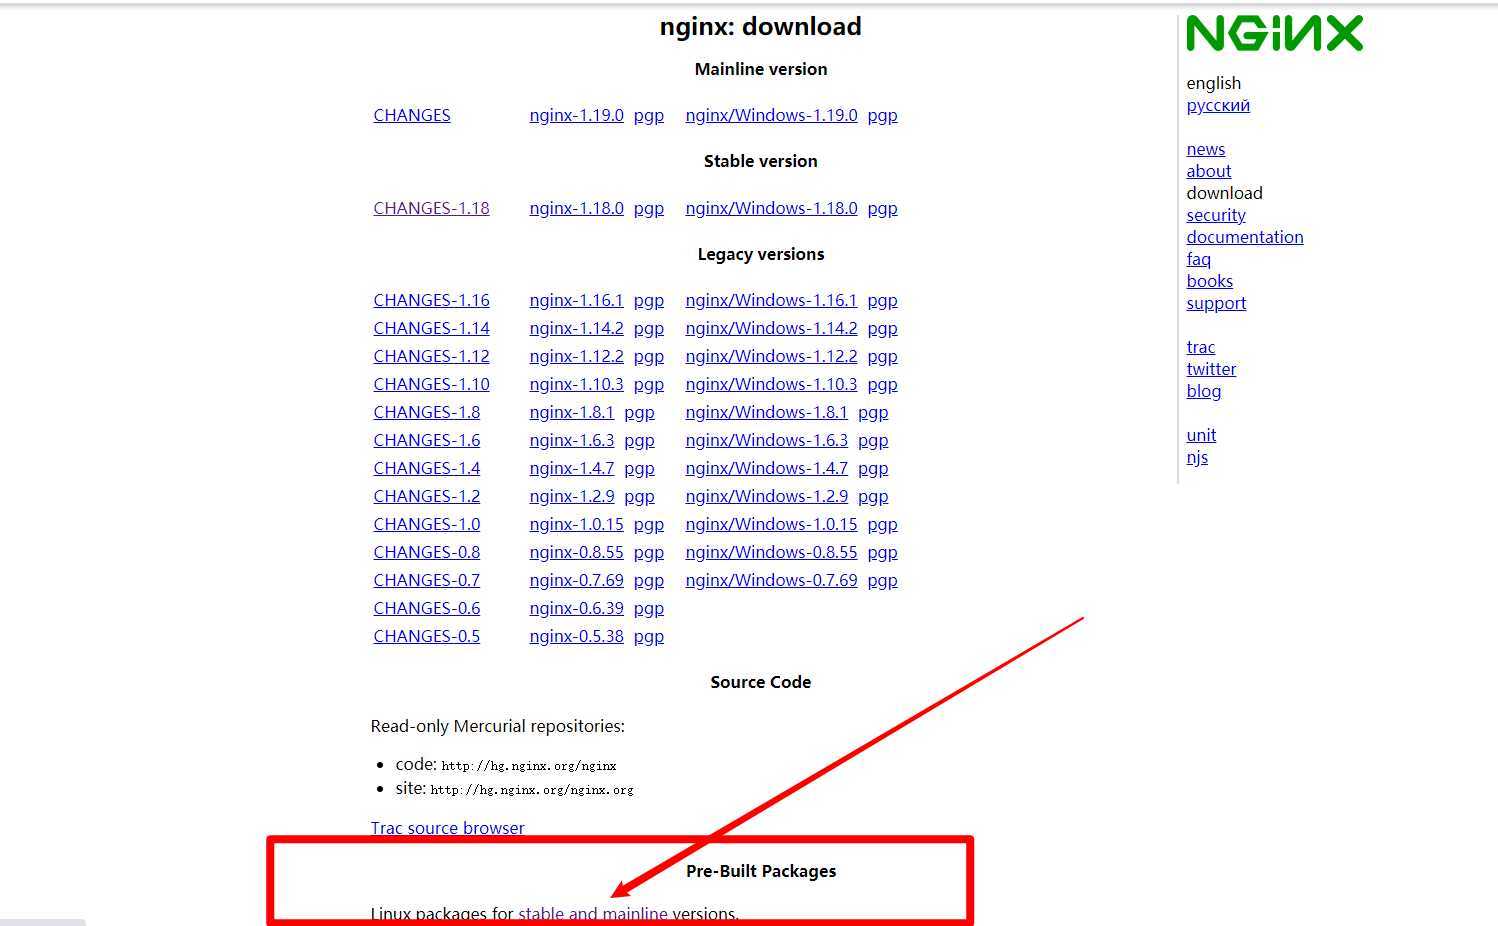The height and width of the screenshot is (926, 1498).
Task: Switch language to русский
Action: [x=1218, y=105]
